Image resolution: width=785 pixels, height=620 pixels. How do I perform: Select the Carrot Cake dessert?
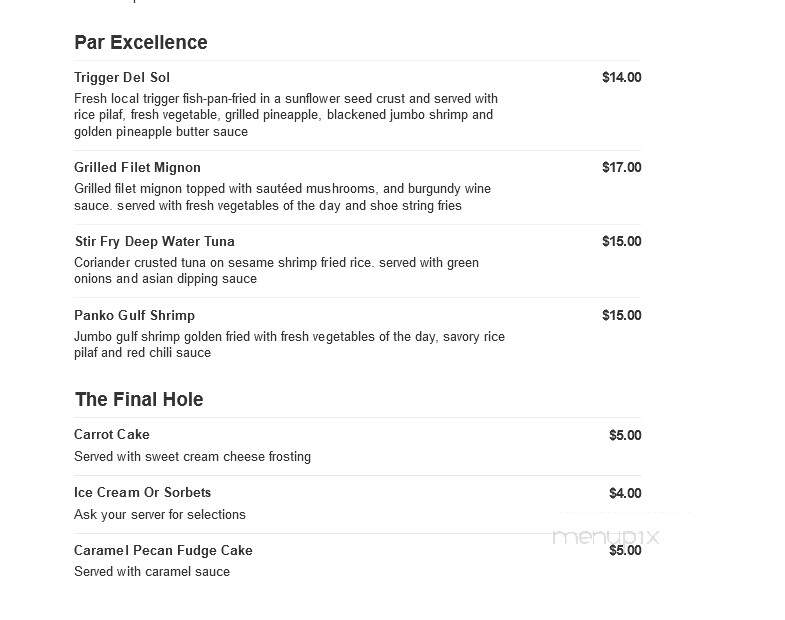point(112,434)
